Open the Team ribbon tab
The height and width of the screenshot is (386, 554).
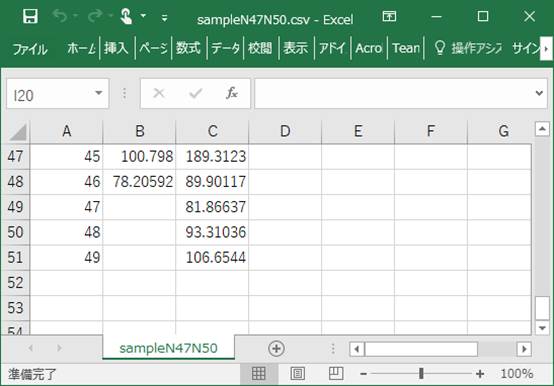406,48
